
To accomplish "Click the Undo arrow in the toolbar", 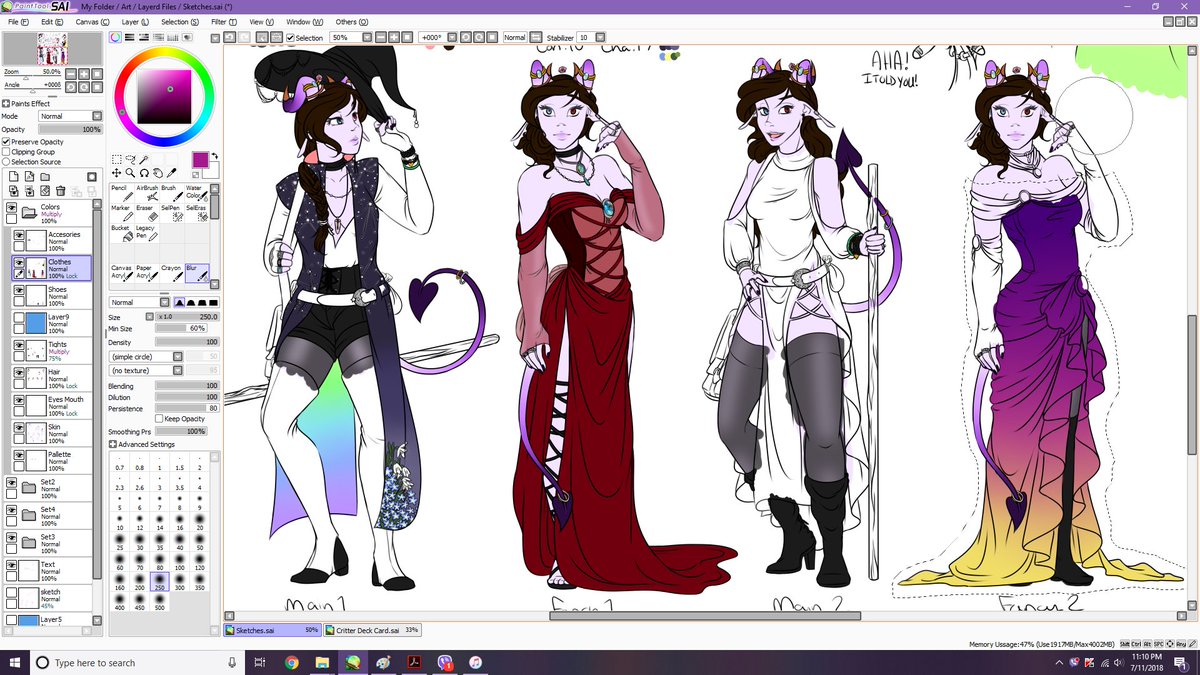I will point(231,37).
